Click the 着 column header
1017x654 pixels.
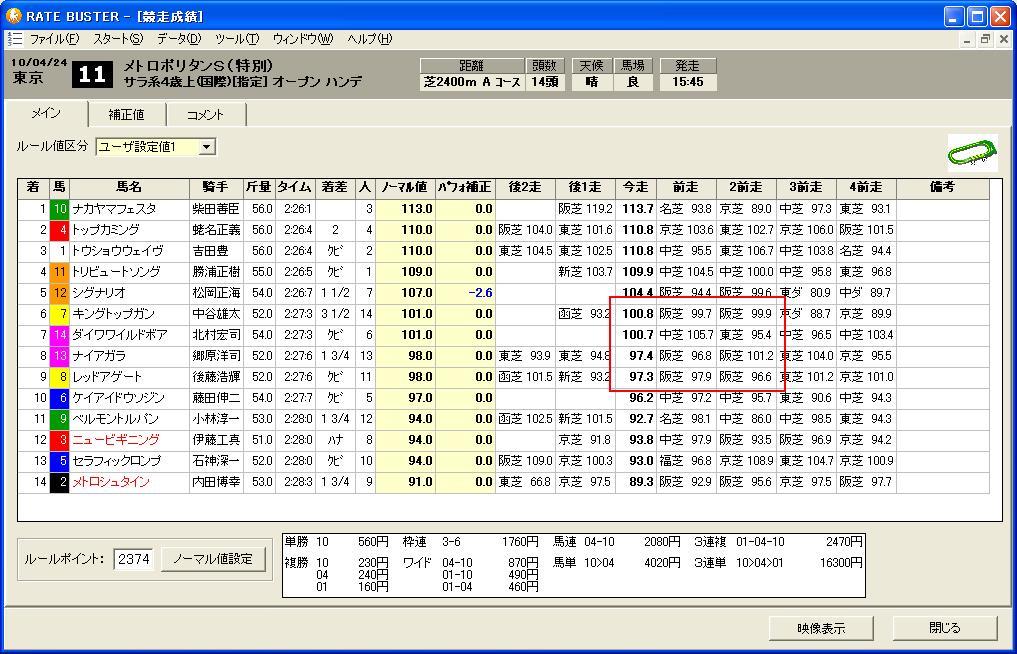pyautogui.click(x=34, y=188)
